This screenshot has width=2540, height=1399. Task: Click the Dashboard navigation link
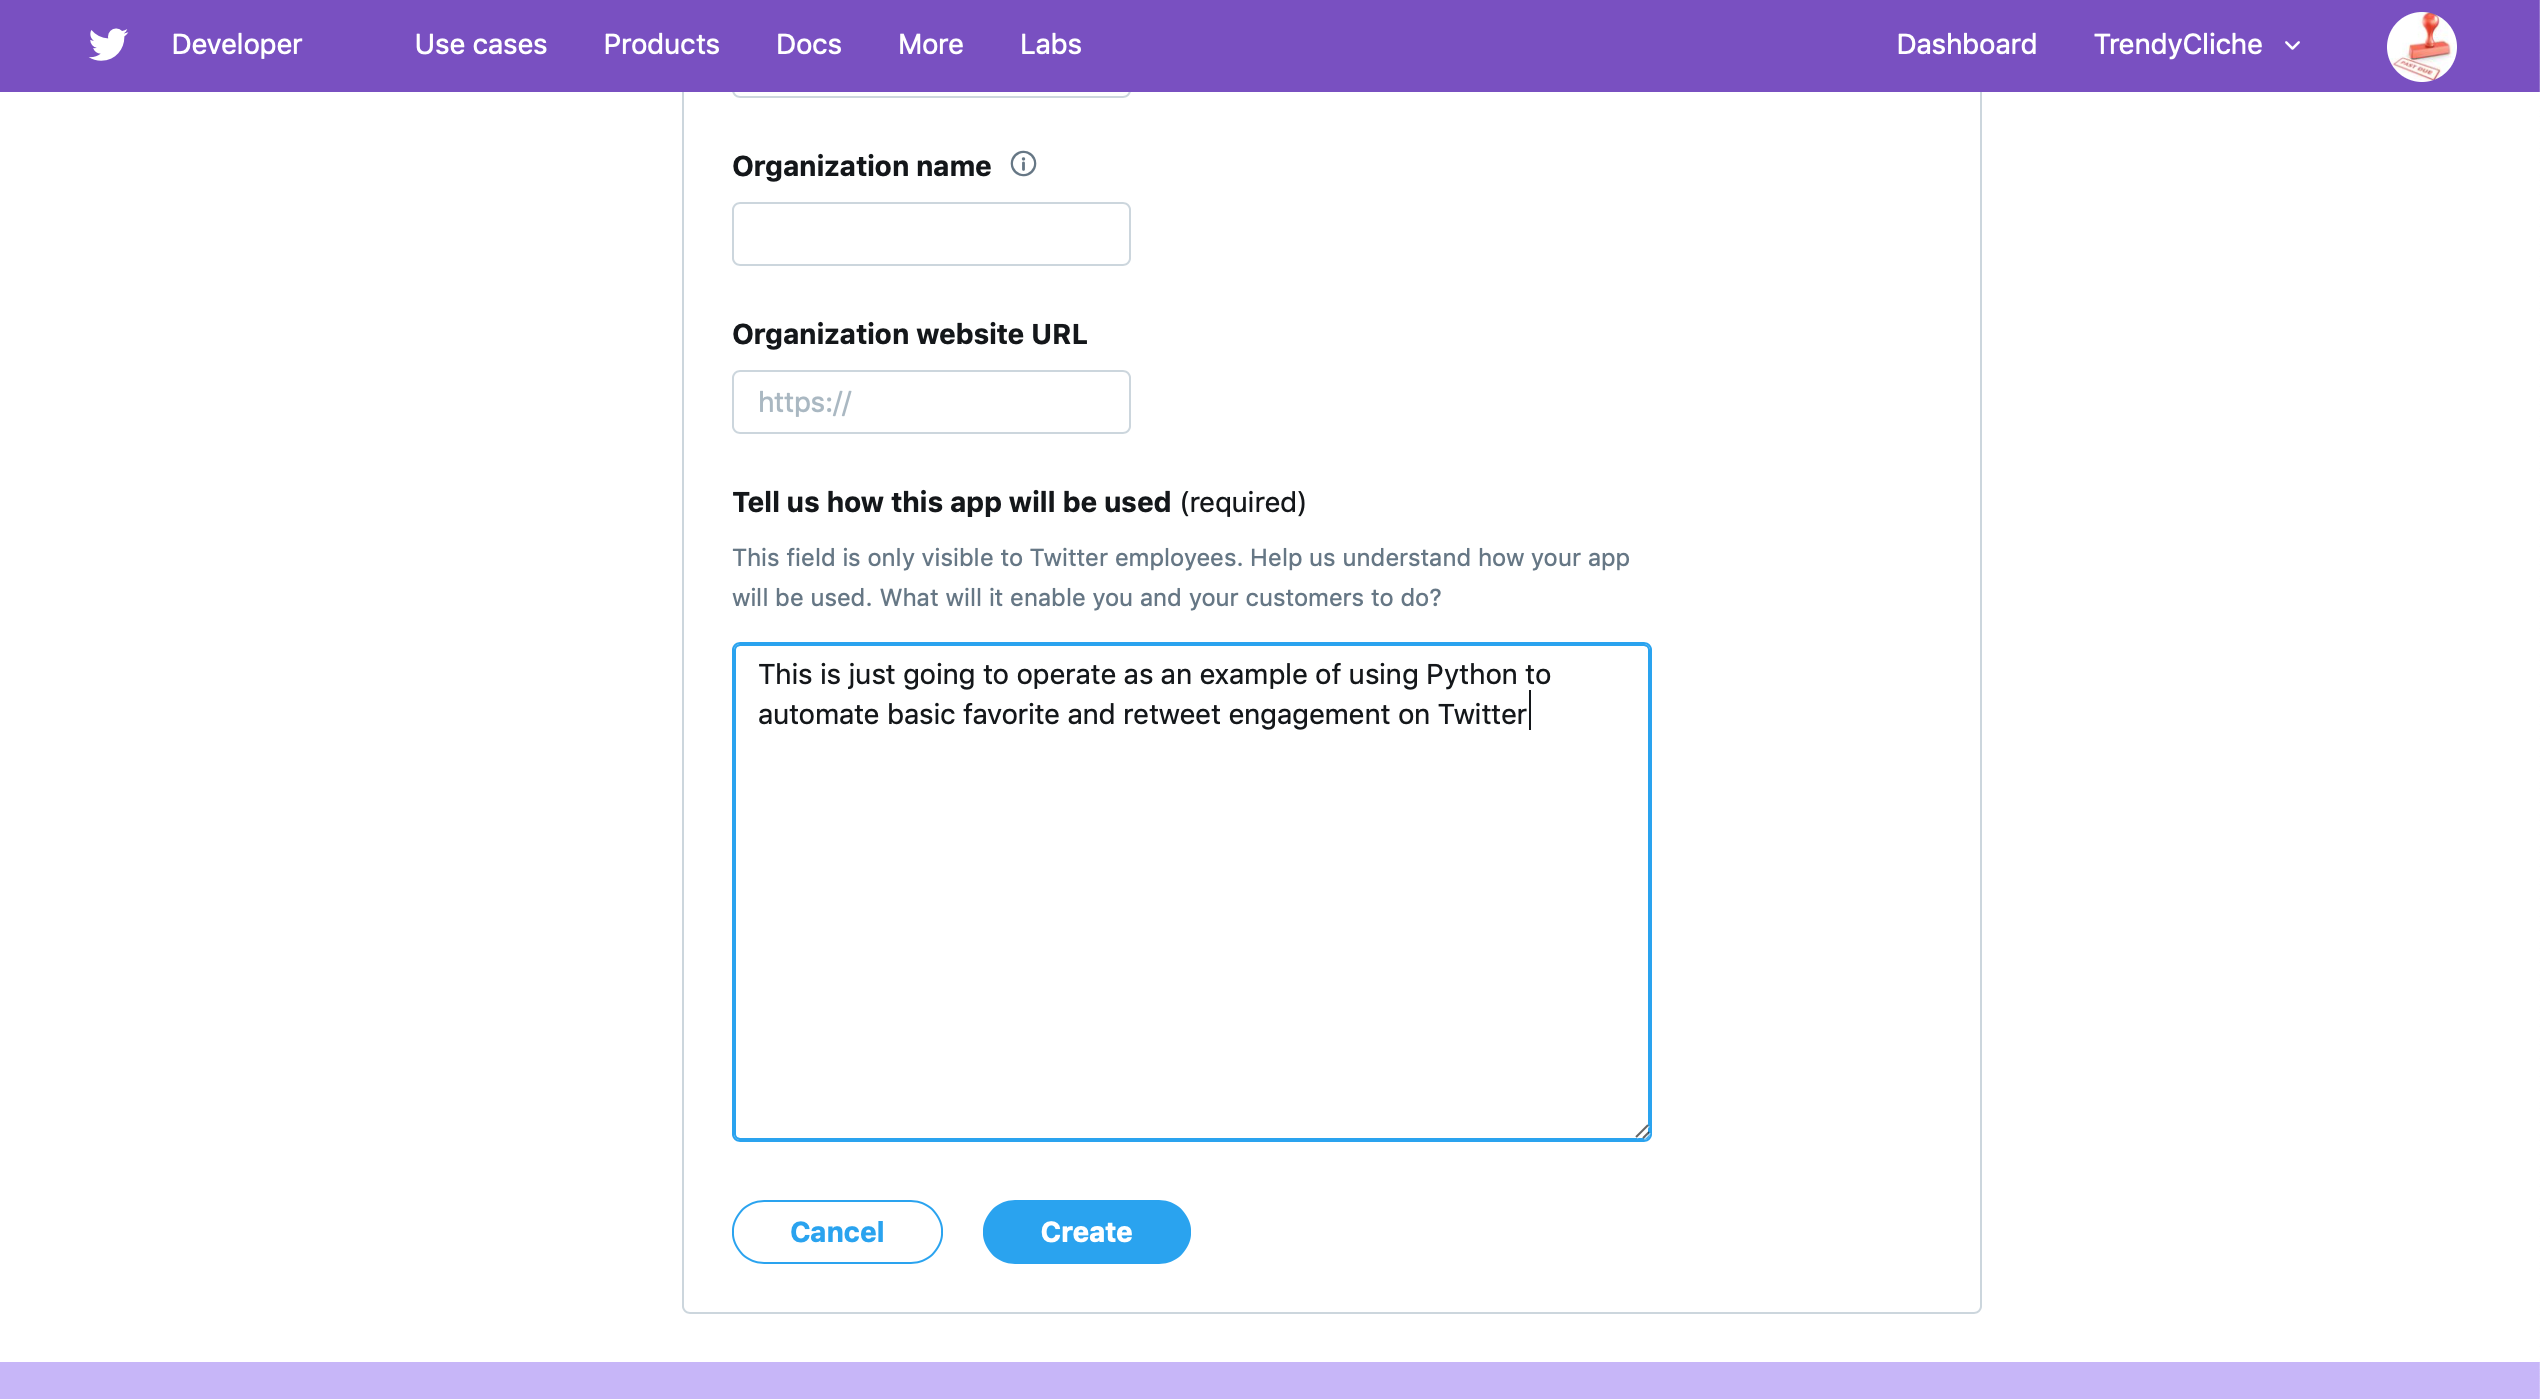pos(1967,45)
